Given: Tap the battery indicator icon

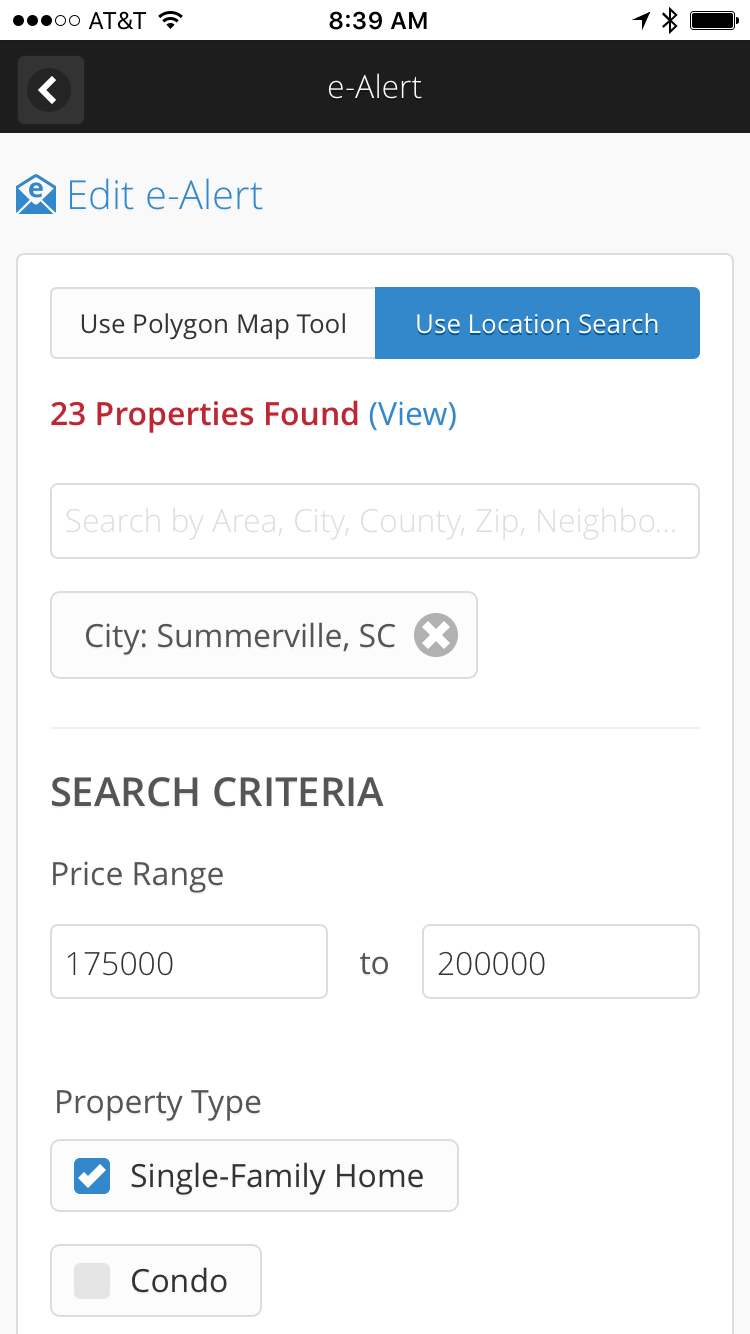Looking at the screenshot, I should click(714, 20).
